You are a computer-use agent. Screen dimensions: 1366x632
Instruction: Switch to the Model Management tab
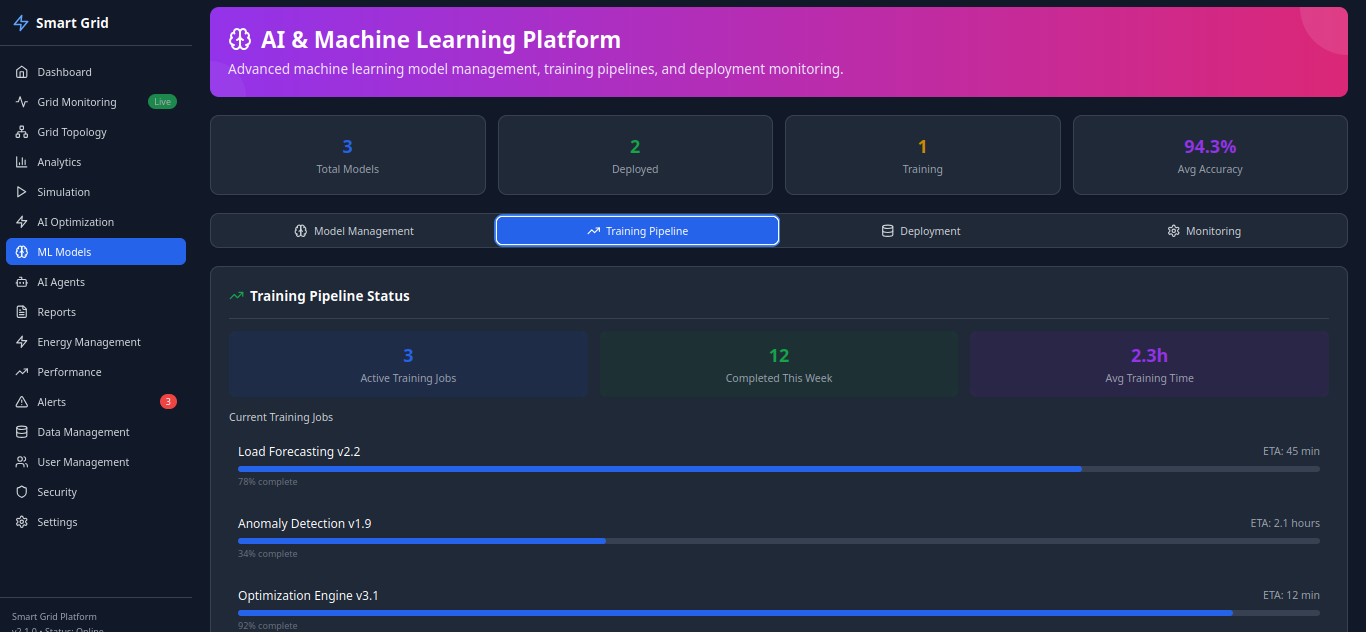[x=353, y=231]
